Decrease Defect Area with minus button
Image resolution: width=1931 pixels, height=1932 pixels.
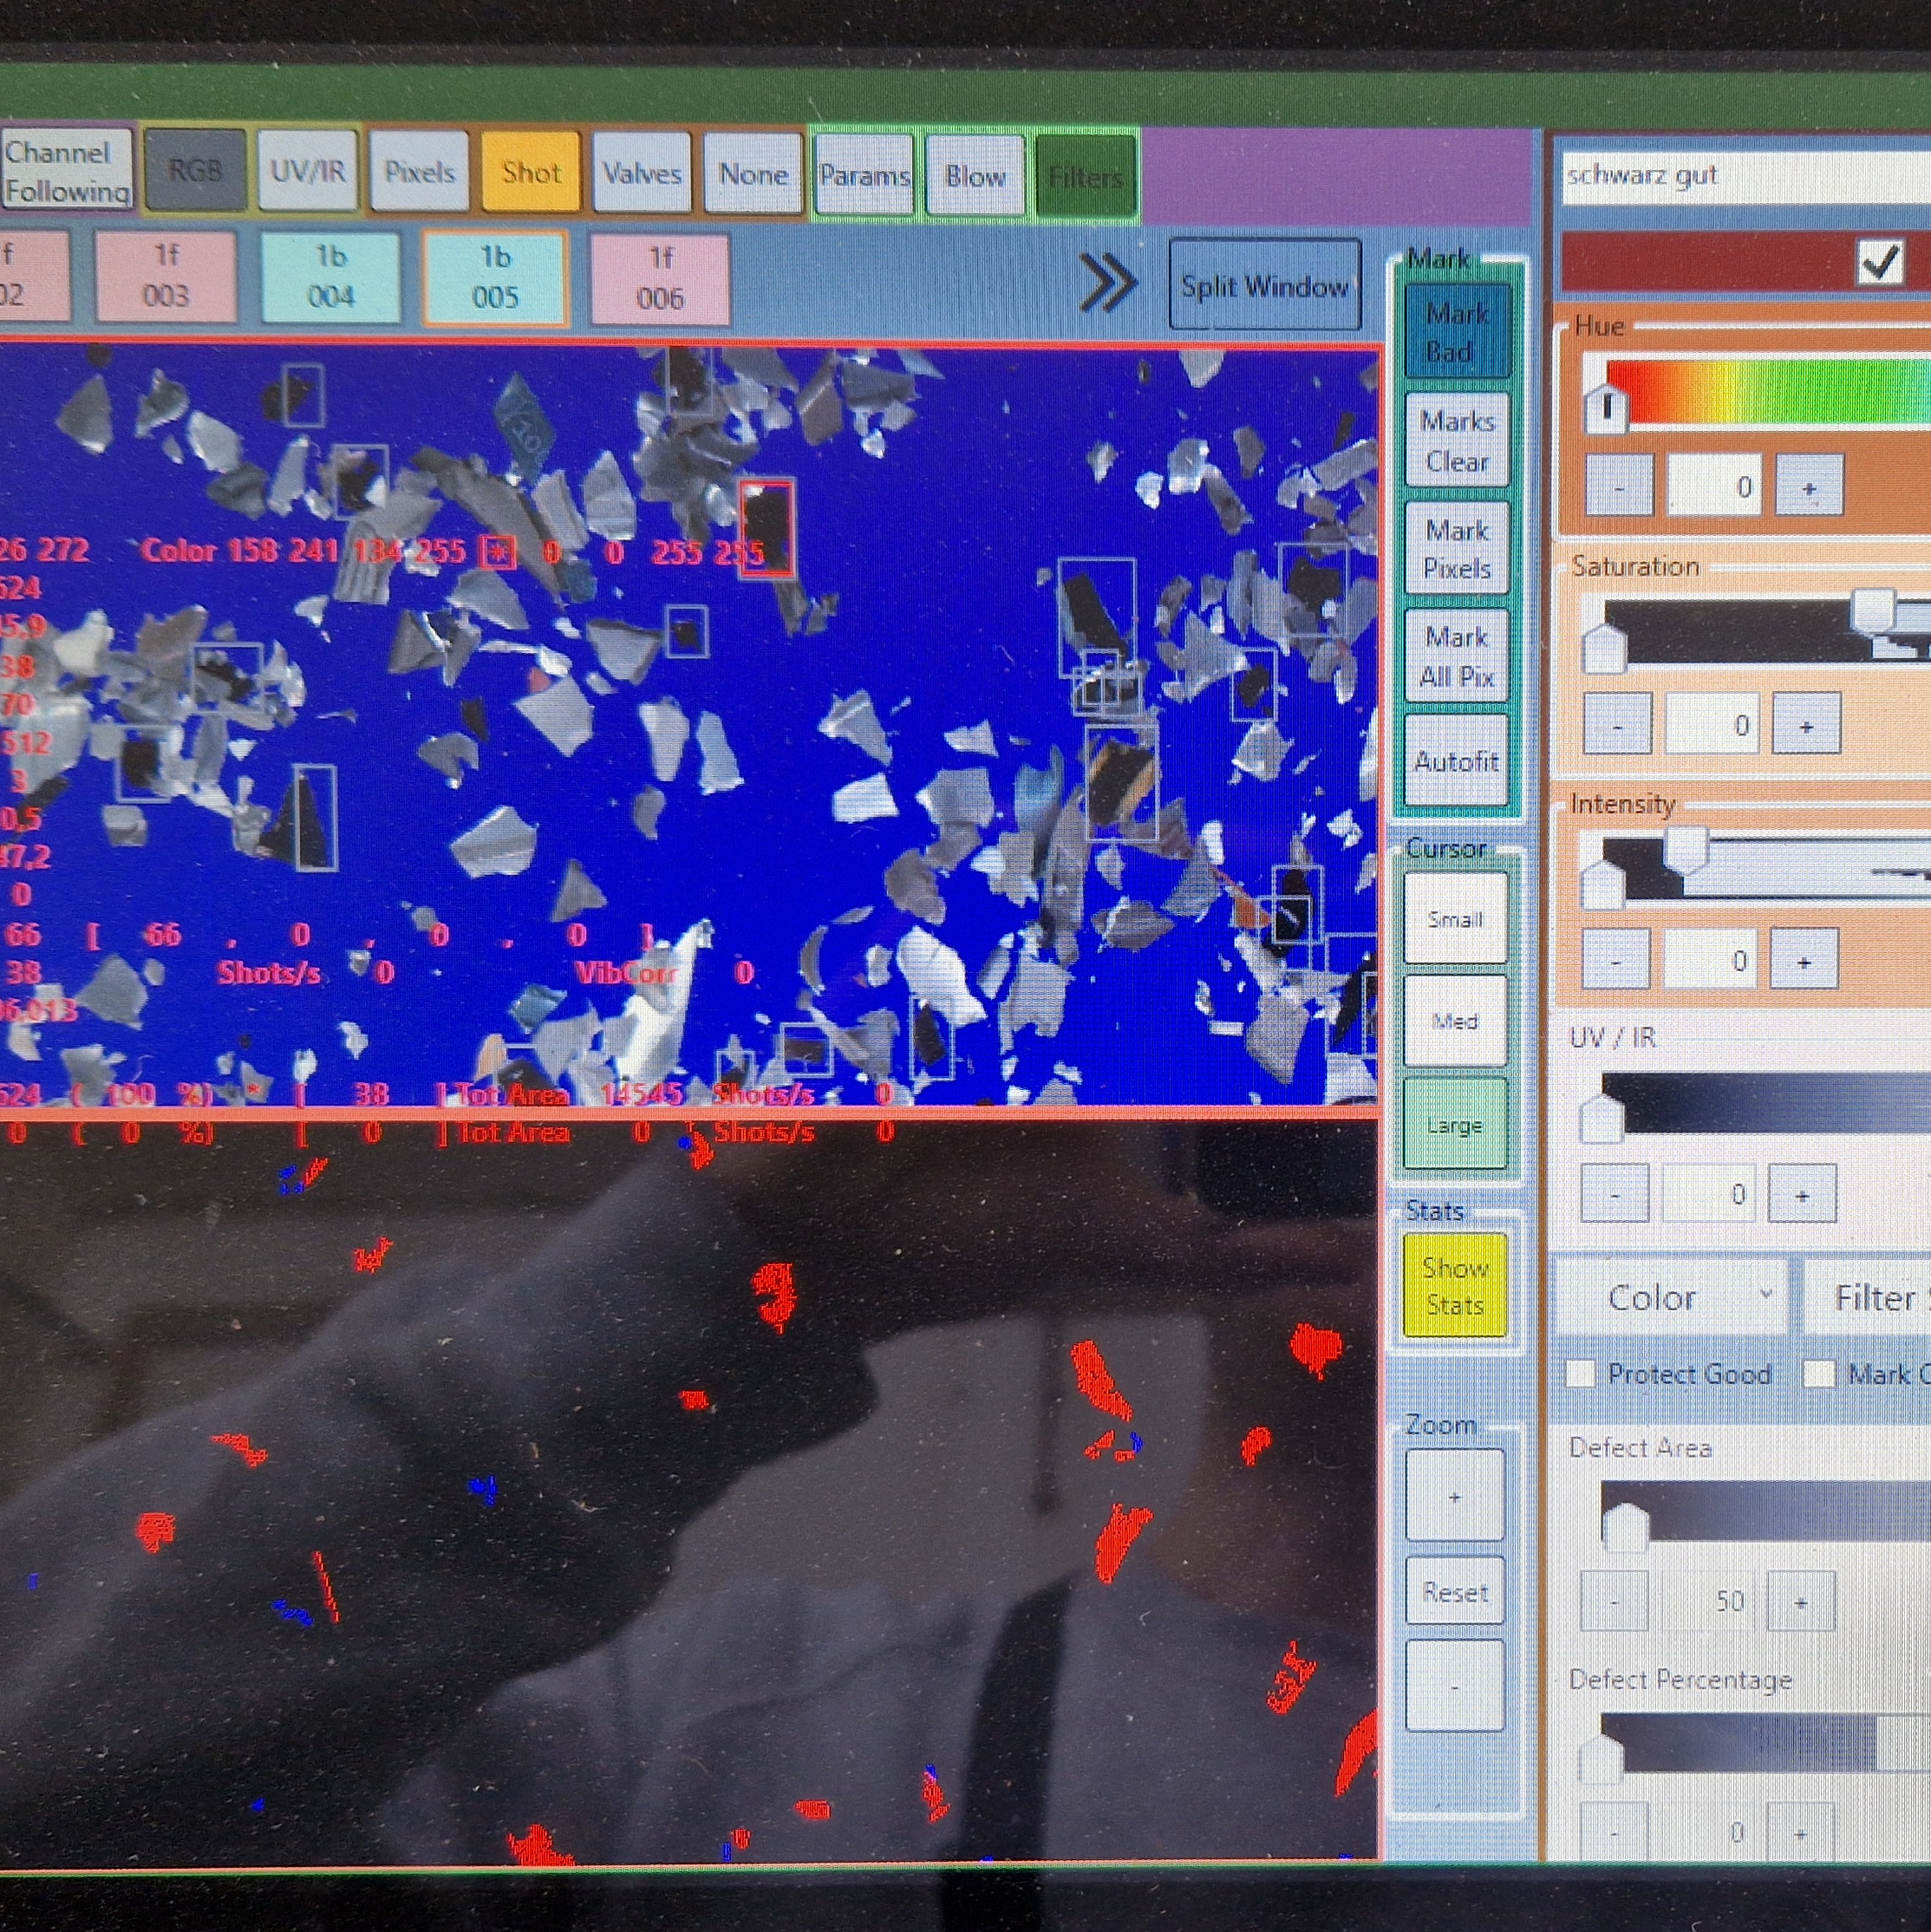pyautogui.click(x=1613, y=1601)
